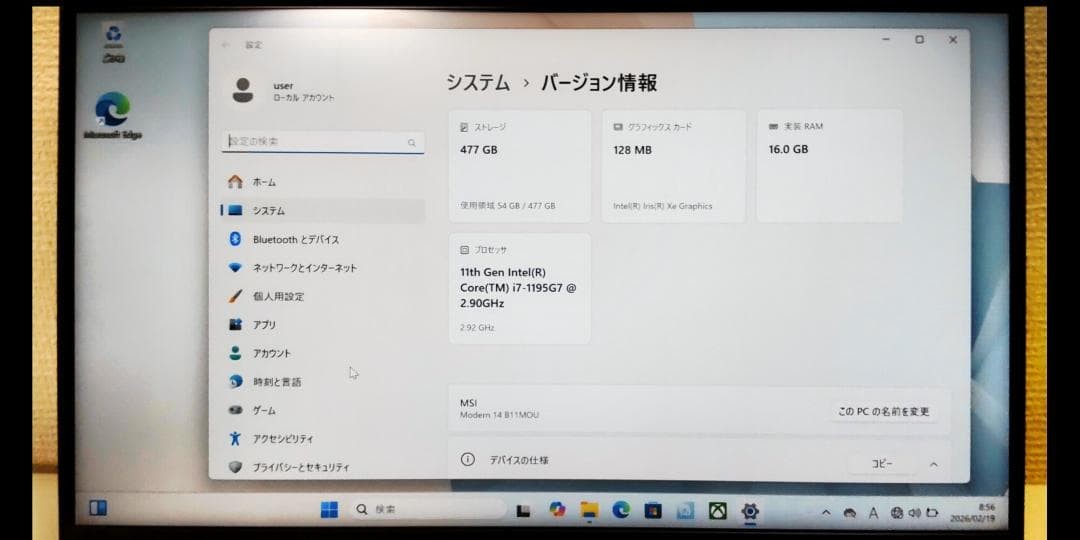Click the アクセシビリティ figure icon

click(x=236, y=438)
